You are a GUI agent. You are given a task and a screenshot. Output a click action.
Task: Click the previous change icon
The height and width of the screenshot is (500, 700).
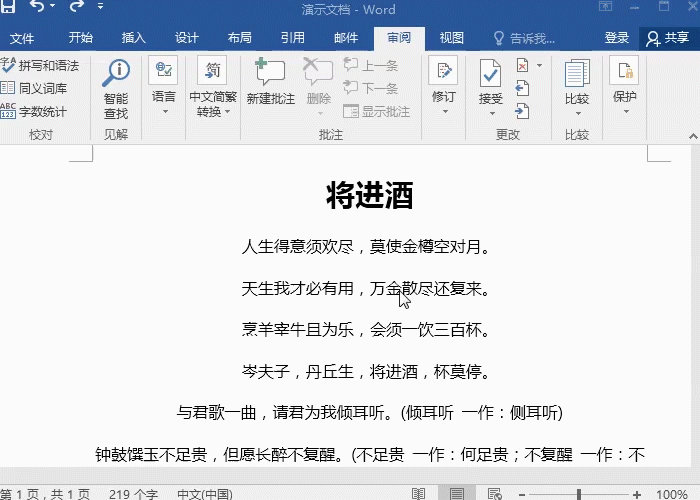tap(522, 88)
